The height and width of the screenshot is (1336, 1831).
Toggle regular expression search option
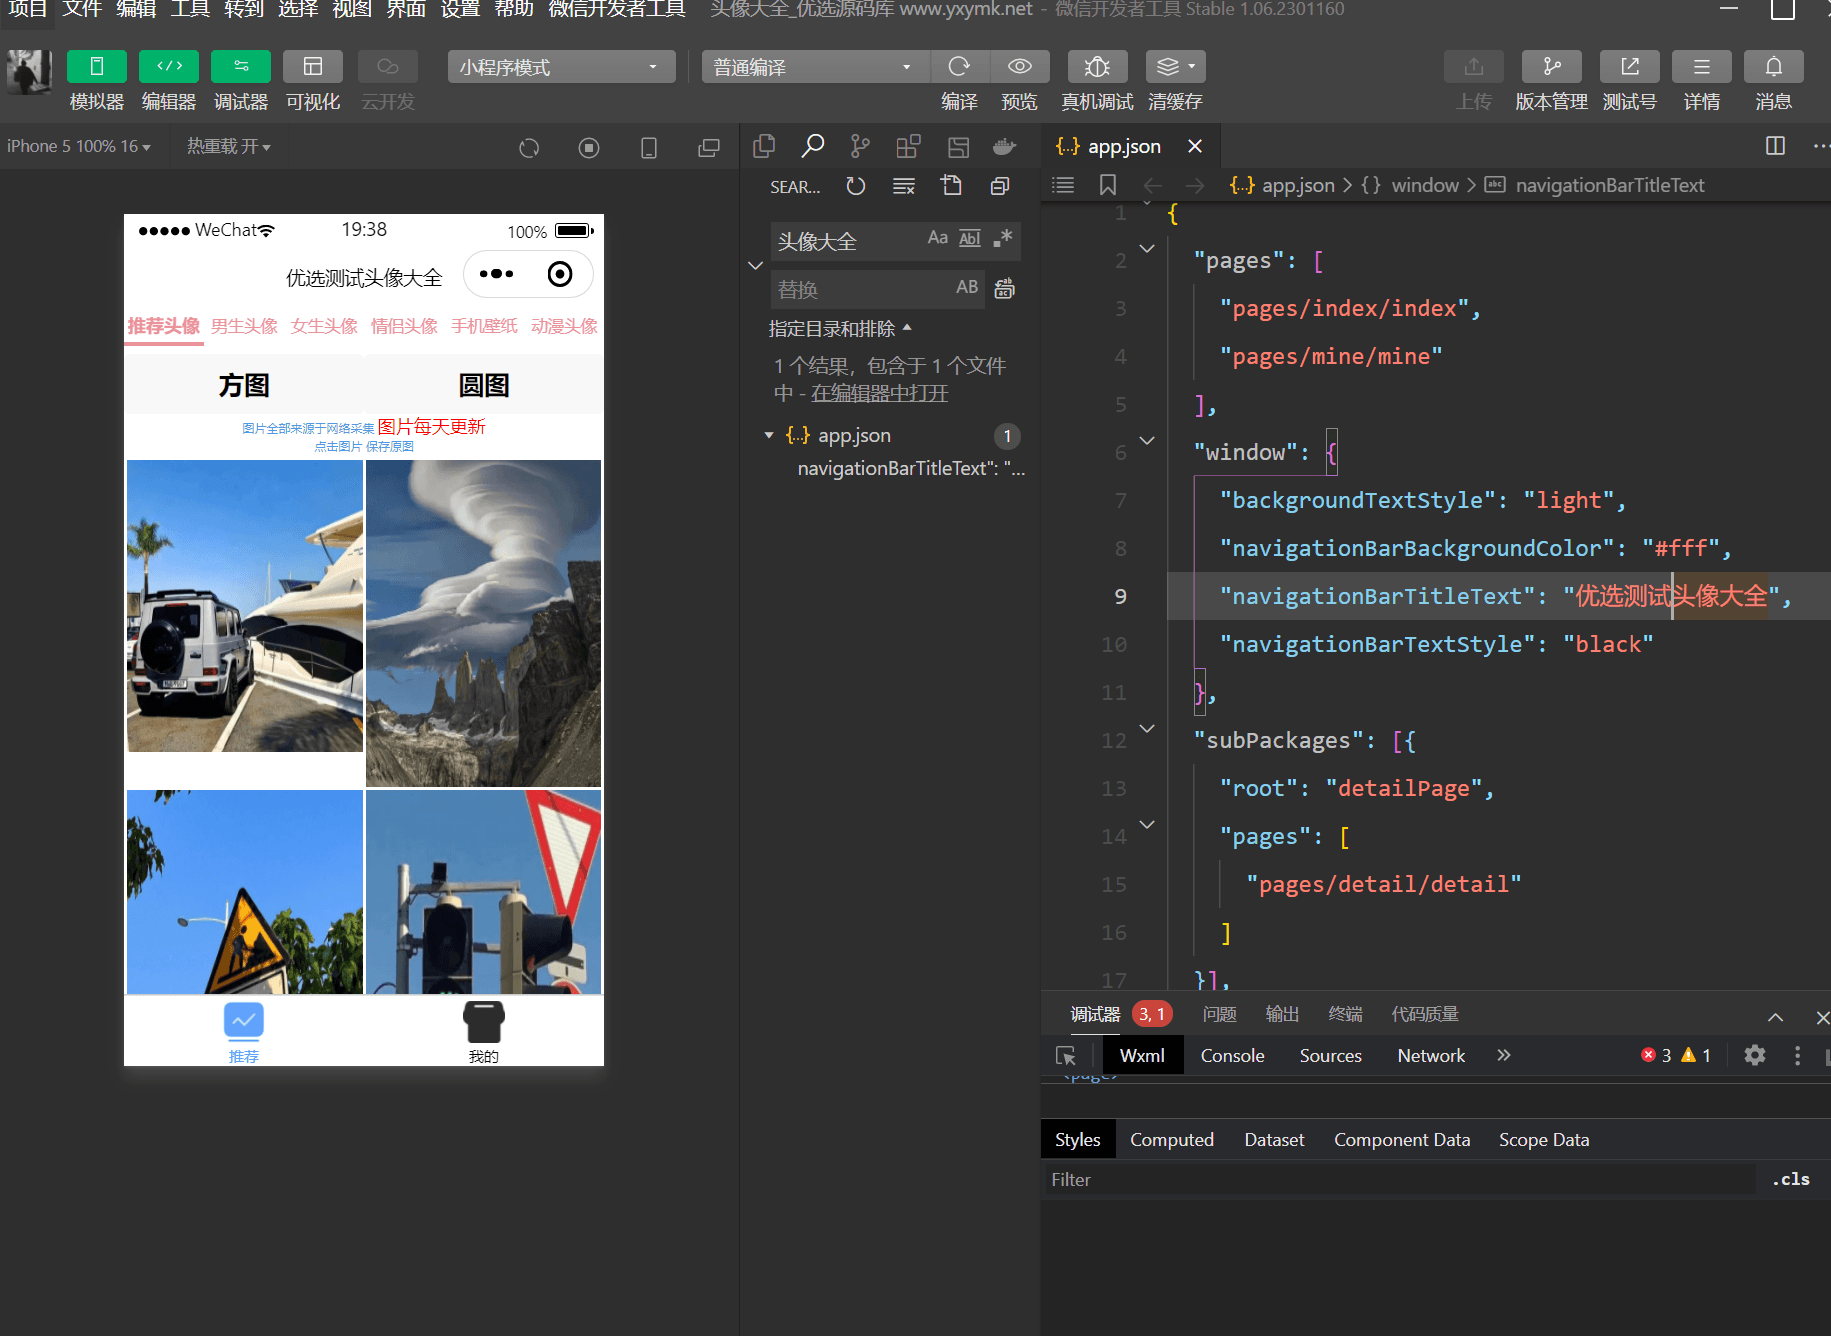point(1003,238)
